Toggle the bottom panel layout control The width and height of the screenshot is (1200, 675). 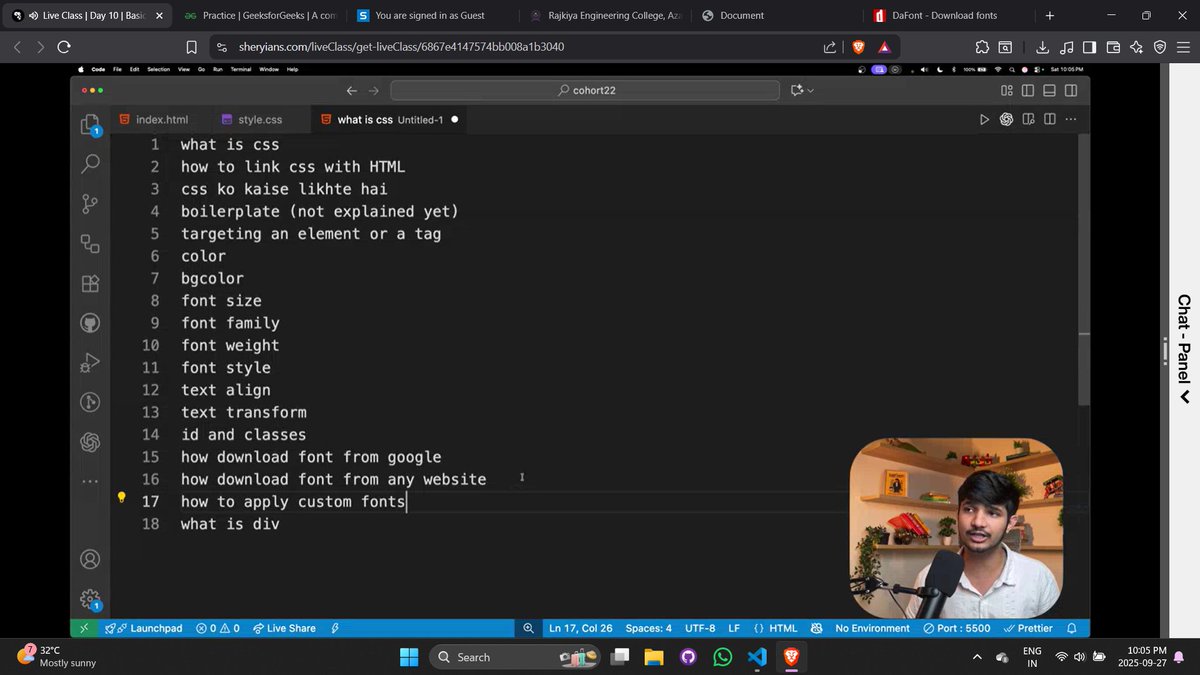click(x=1049, y=90)
